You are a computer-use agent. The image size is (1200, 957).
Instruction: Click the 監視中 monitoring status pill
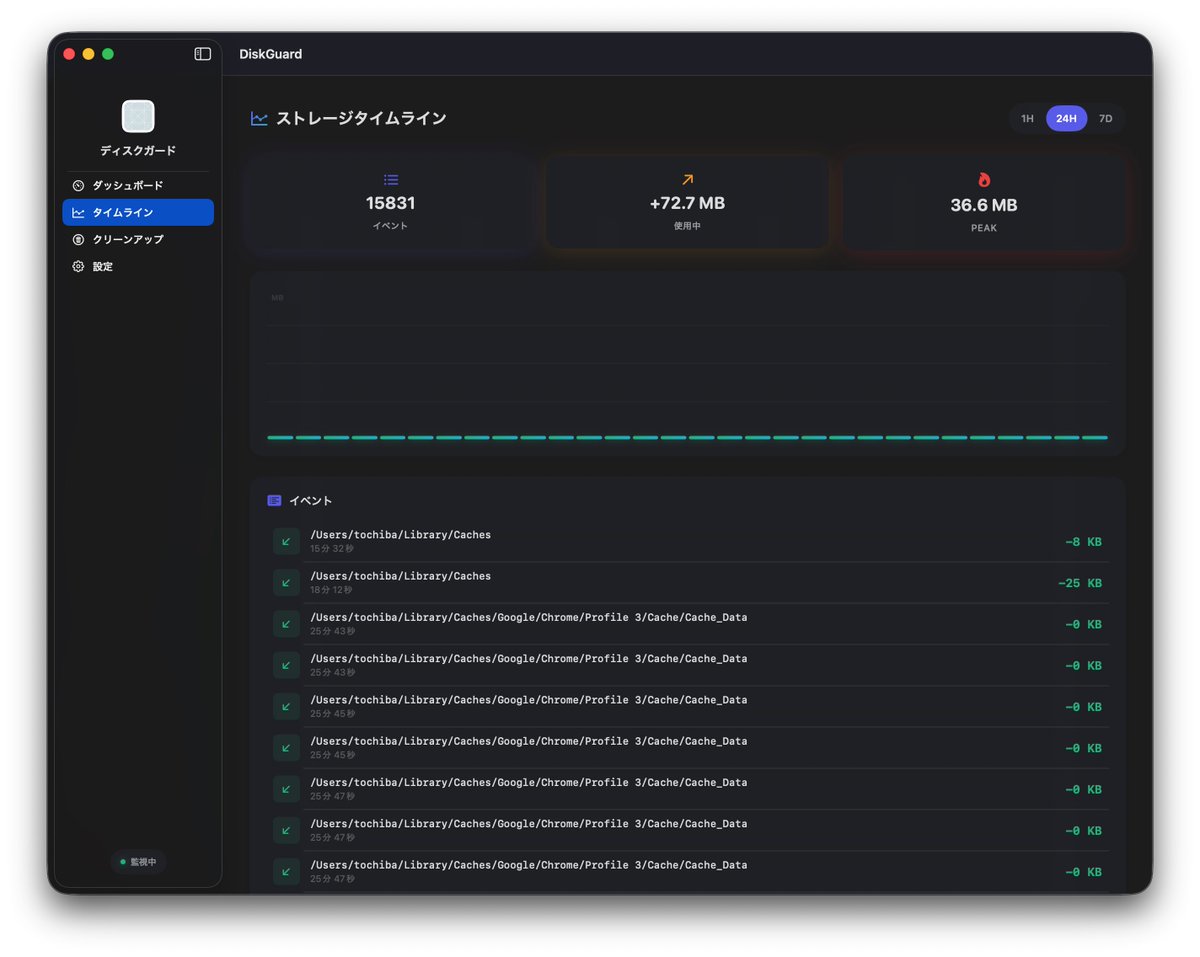pyautogui.click(x=138, y=862)
